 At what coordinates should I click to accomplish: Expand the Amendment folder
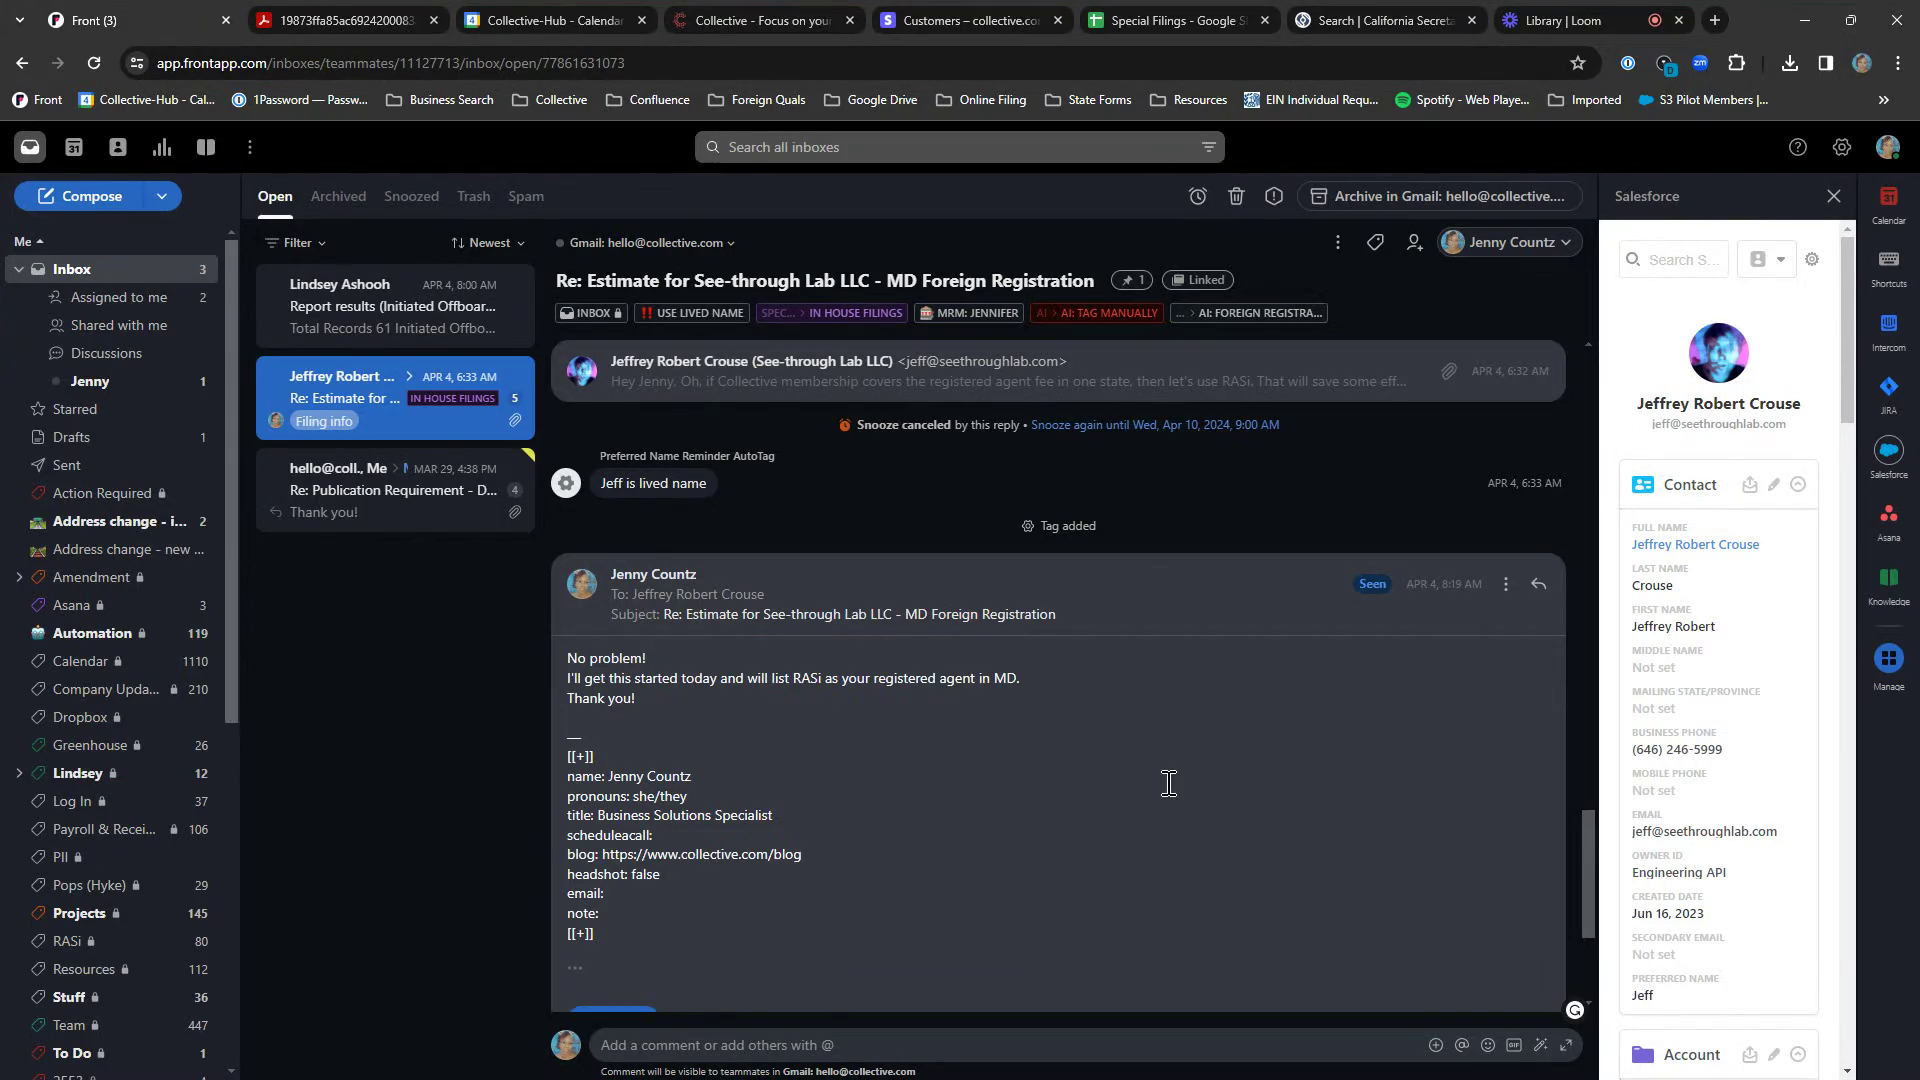coord(18,577)
